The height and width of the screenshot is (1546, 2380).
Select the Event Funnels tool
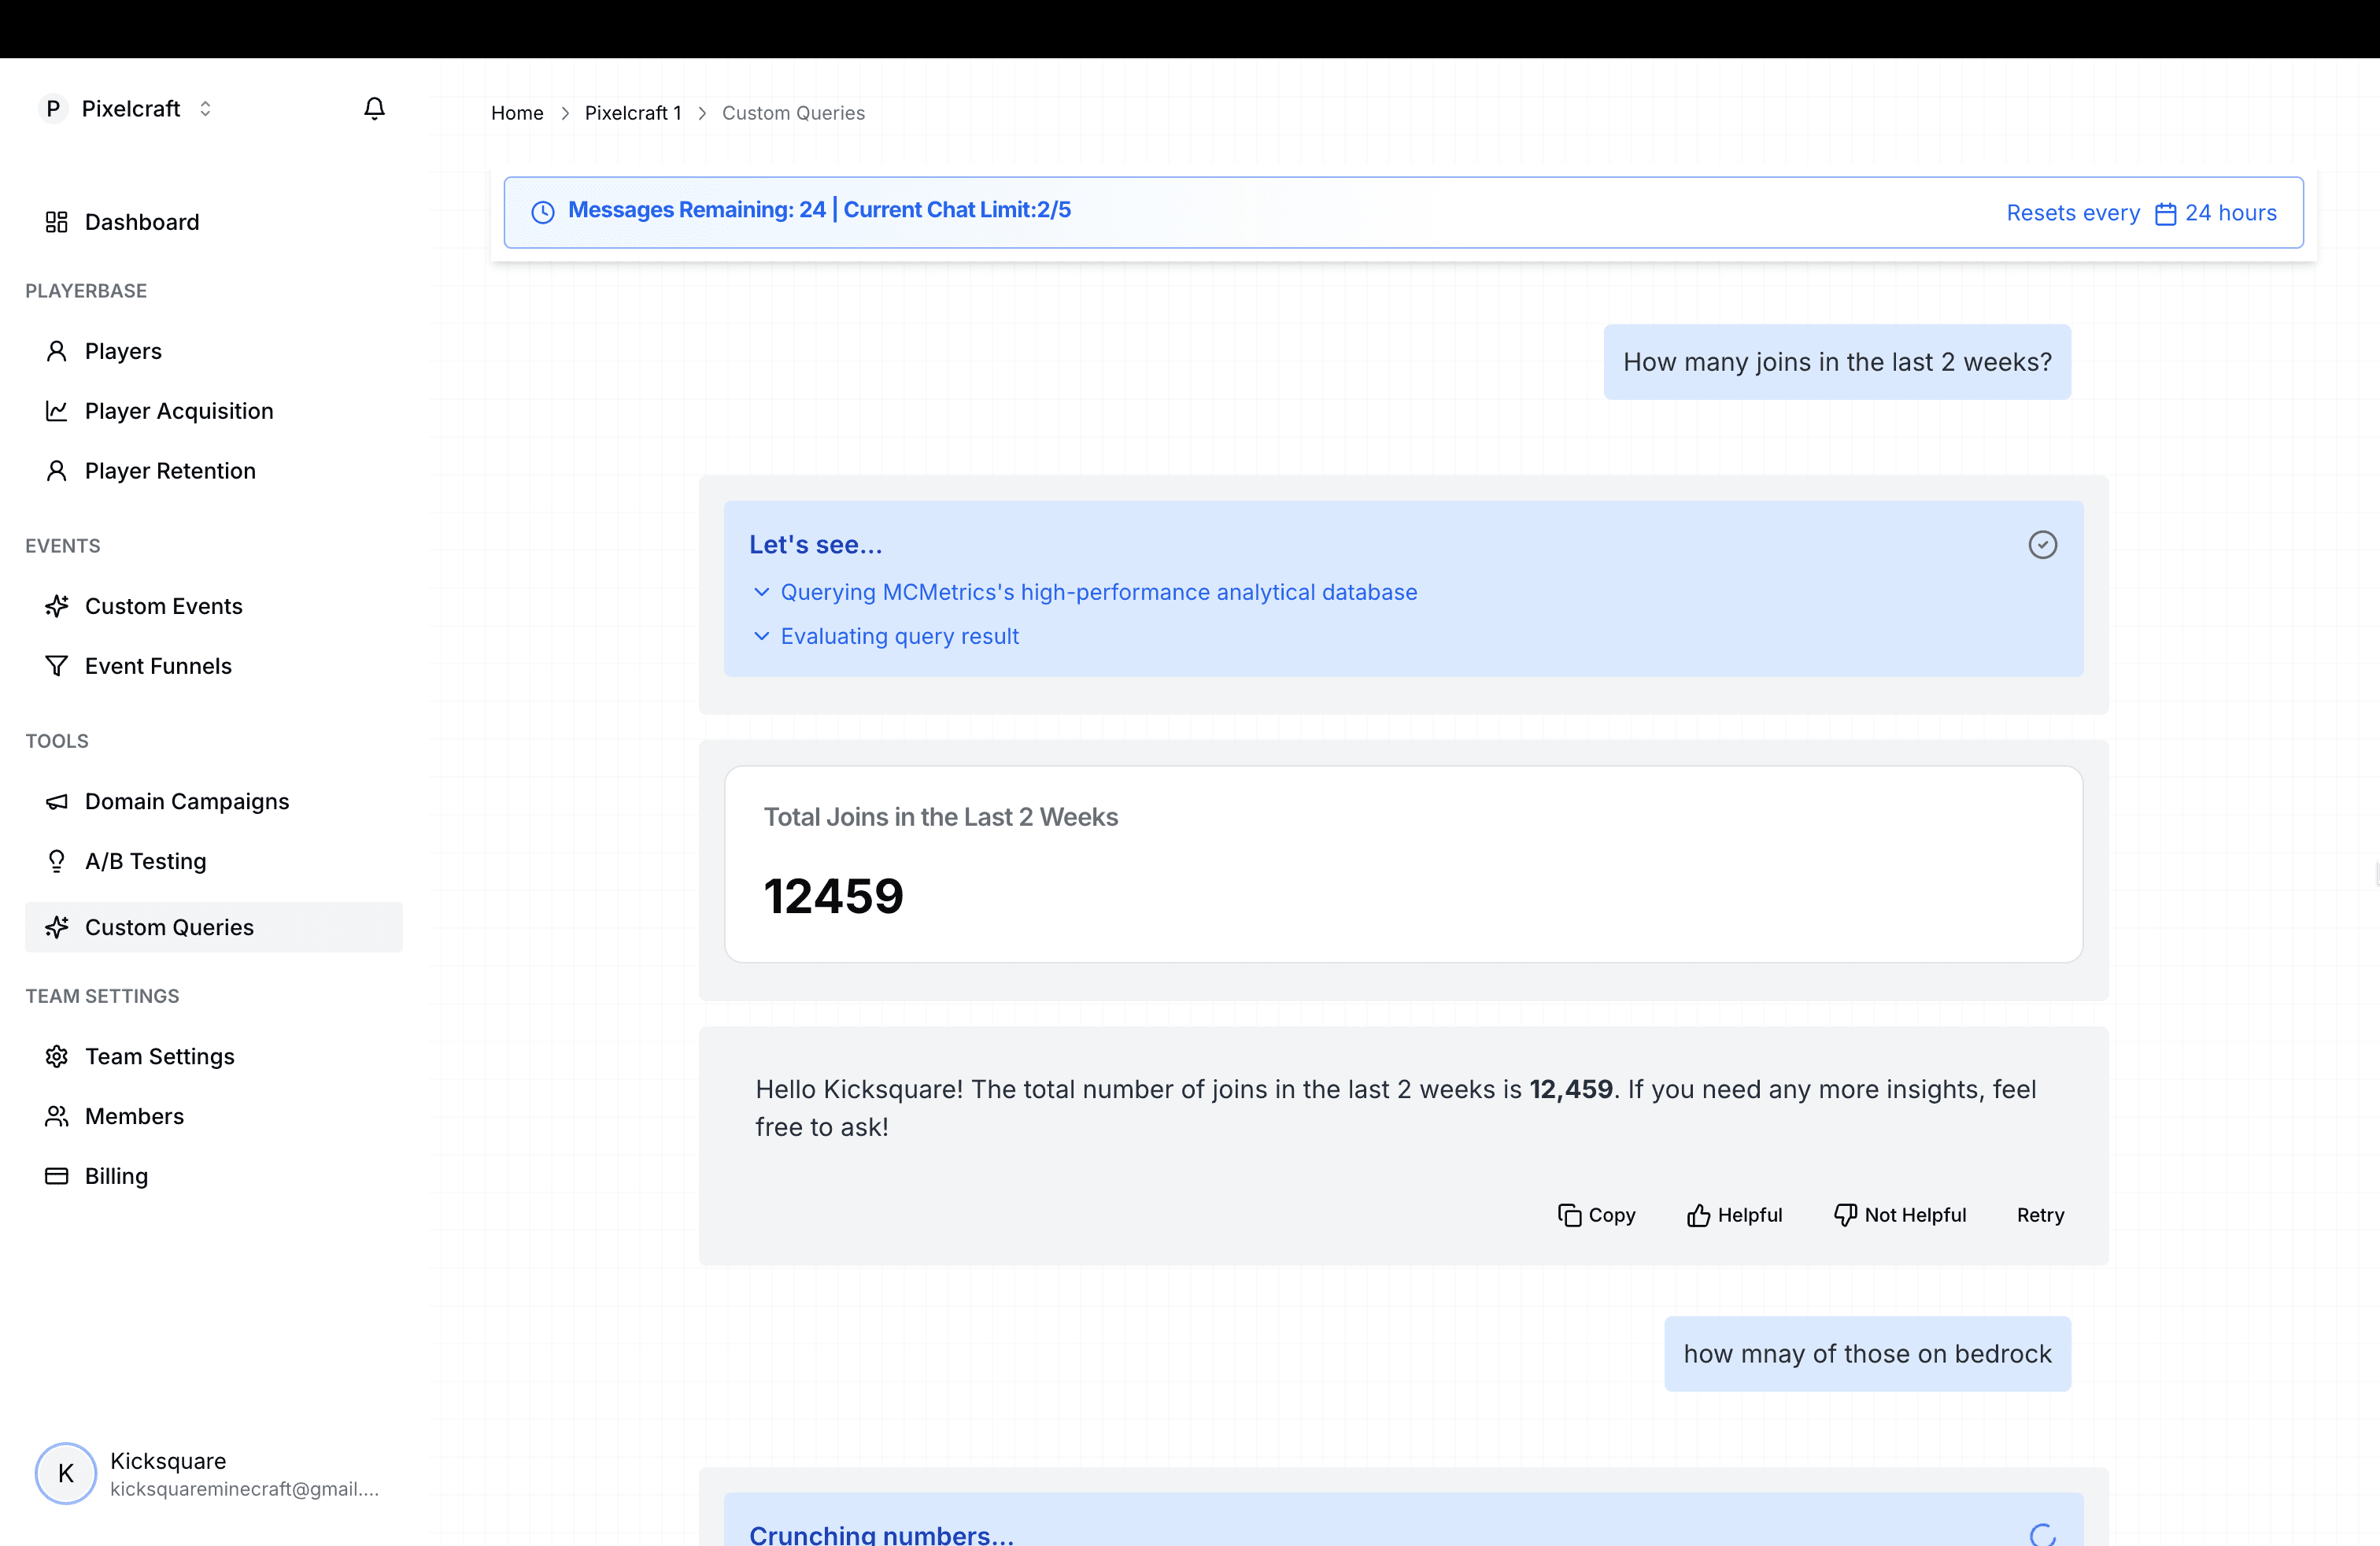pyautogui.click(x=157, y=665)
